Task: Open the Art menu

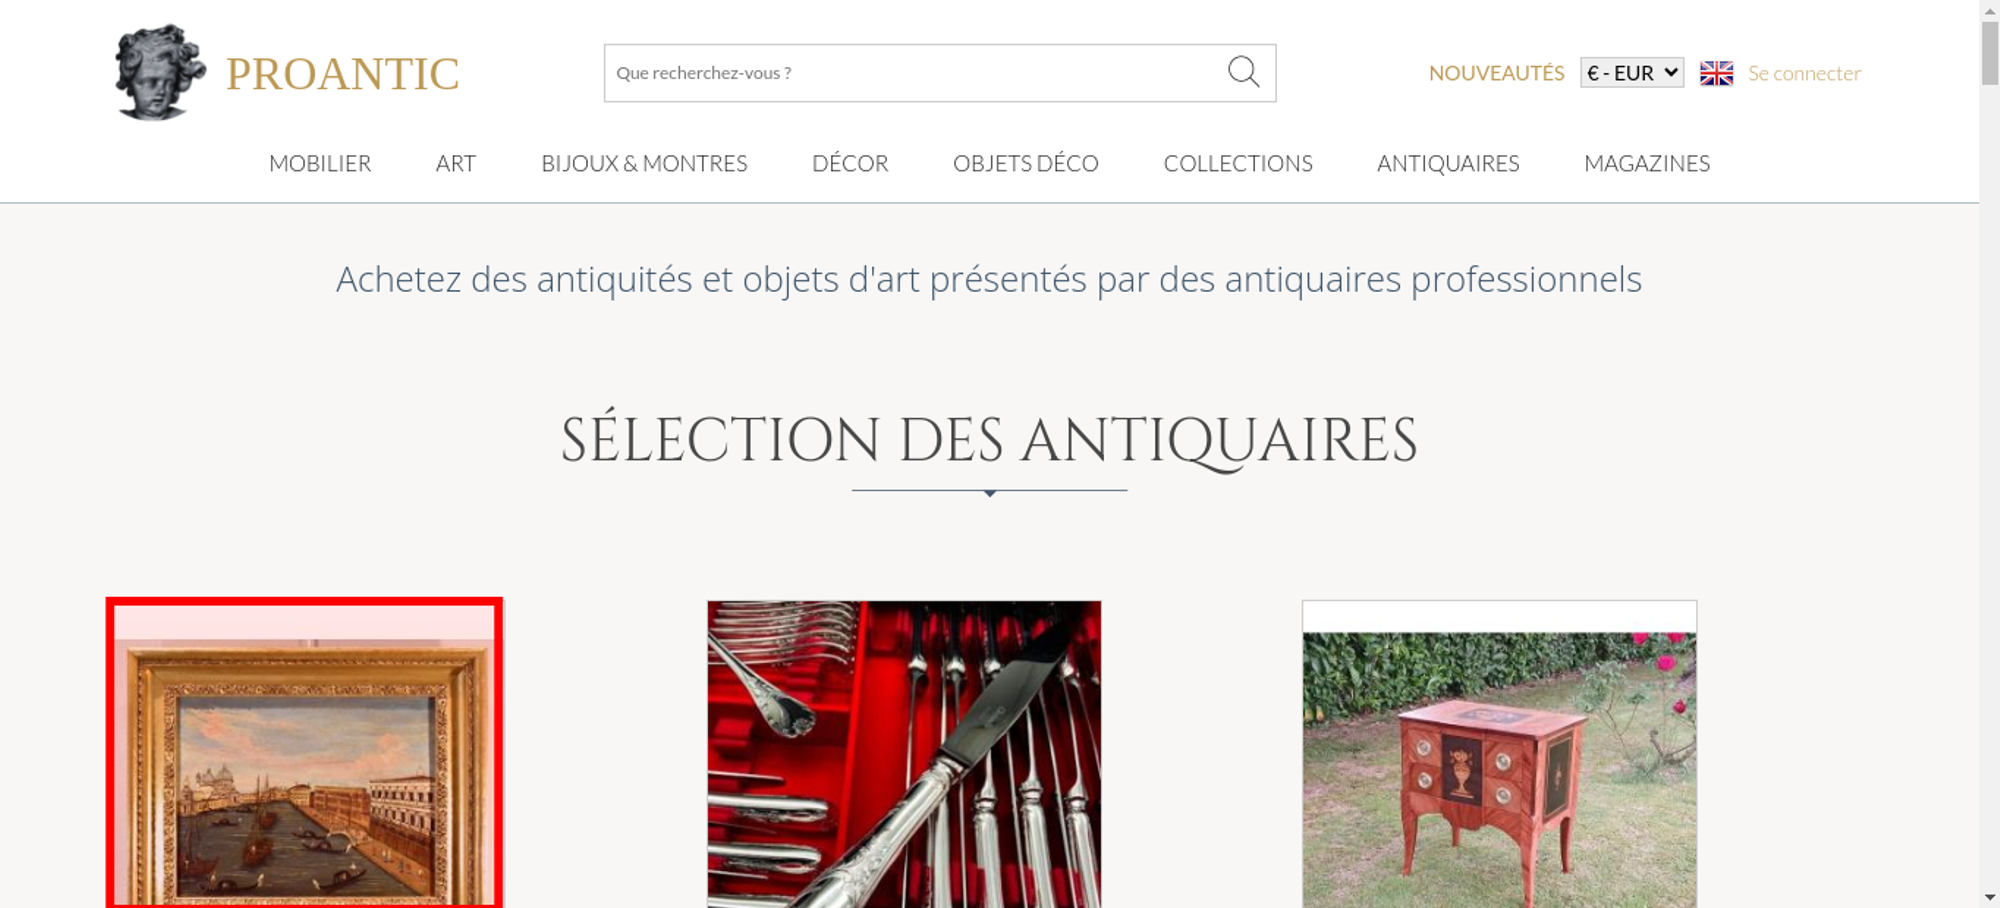Action: 456,163
